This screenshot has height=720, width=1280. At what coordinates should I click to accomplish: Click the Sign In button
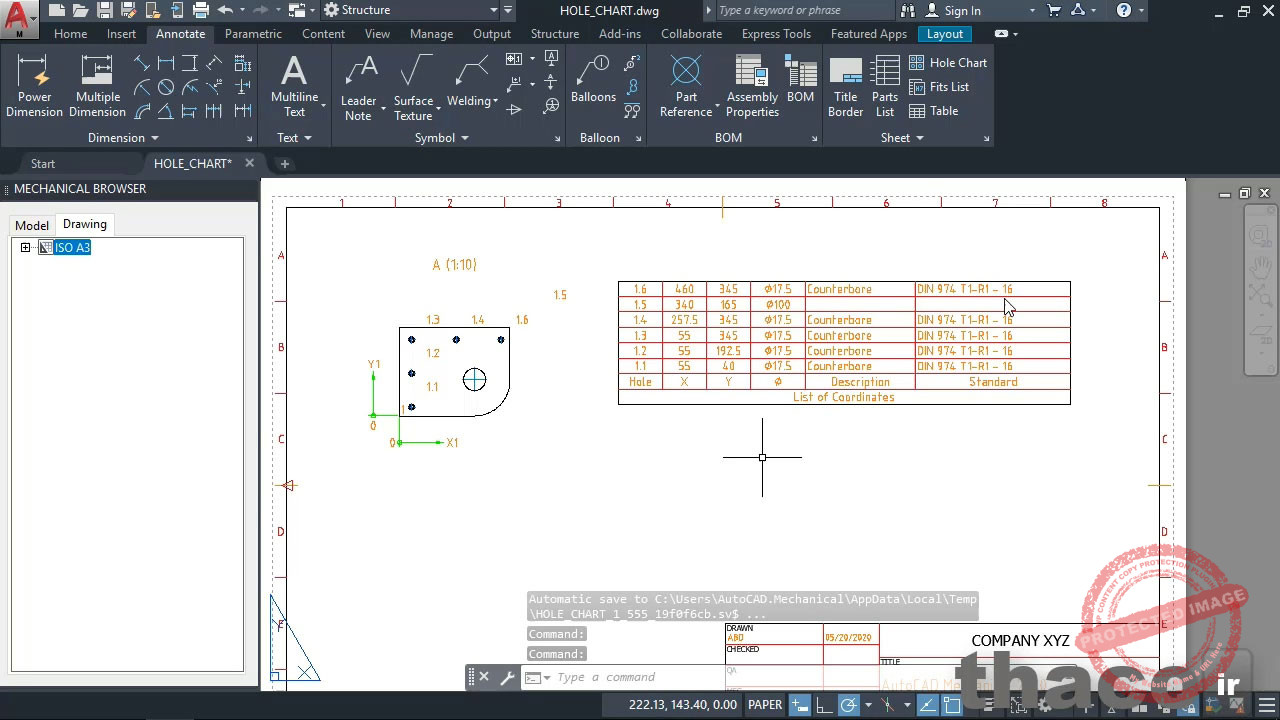(953, 10)
